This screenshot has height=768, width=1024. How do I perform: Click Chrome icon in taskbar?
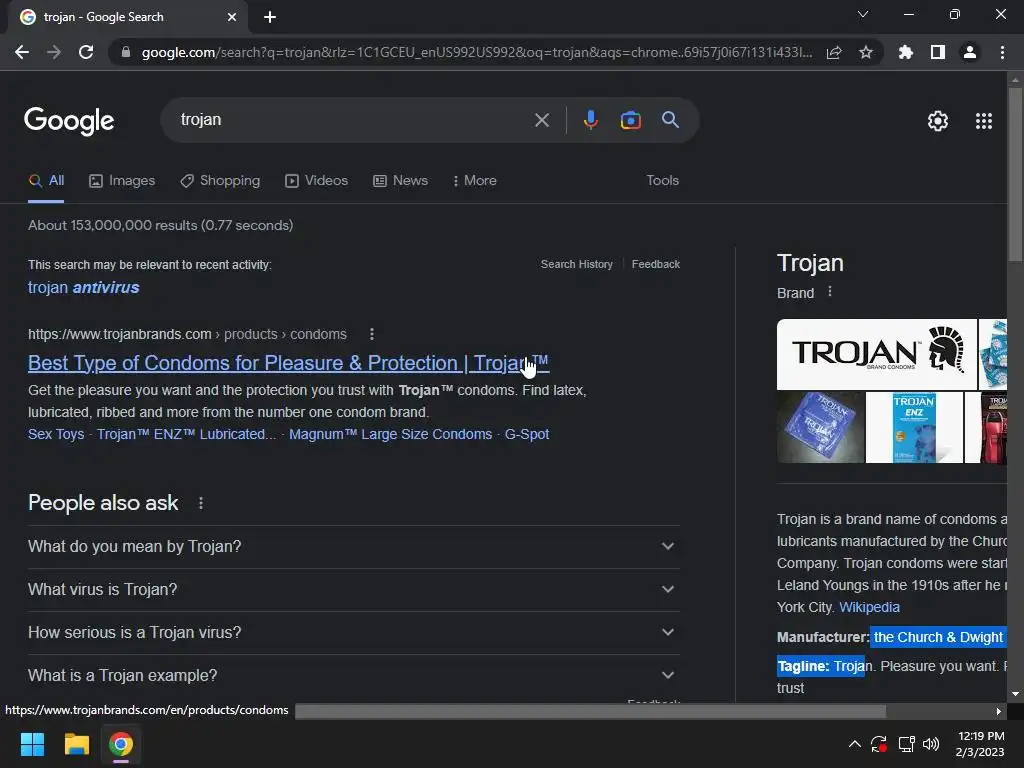pyautogui.click(x=120, y=744)
